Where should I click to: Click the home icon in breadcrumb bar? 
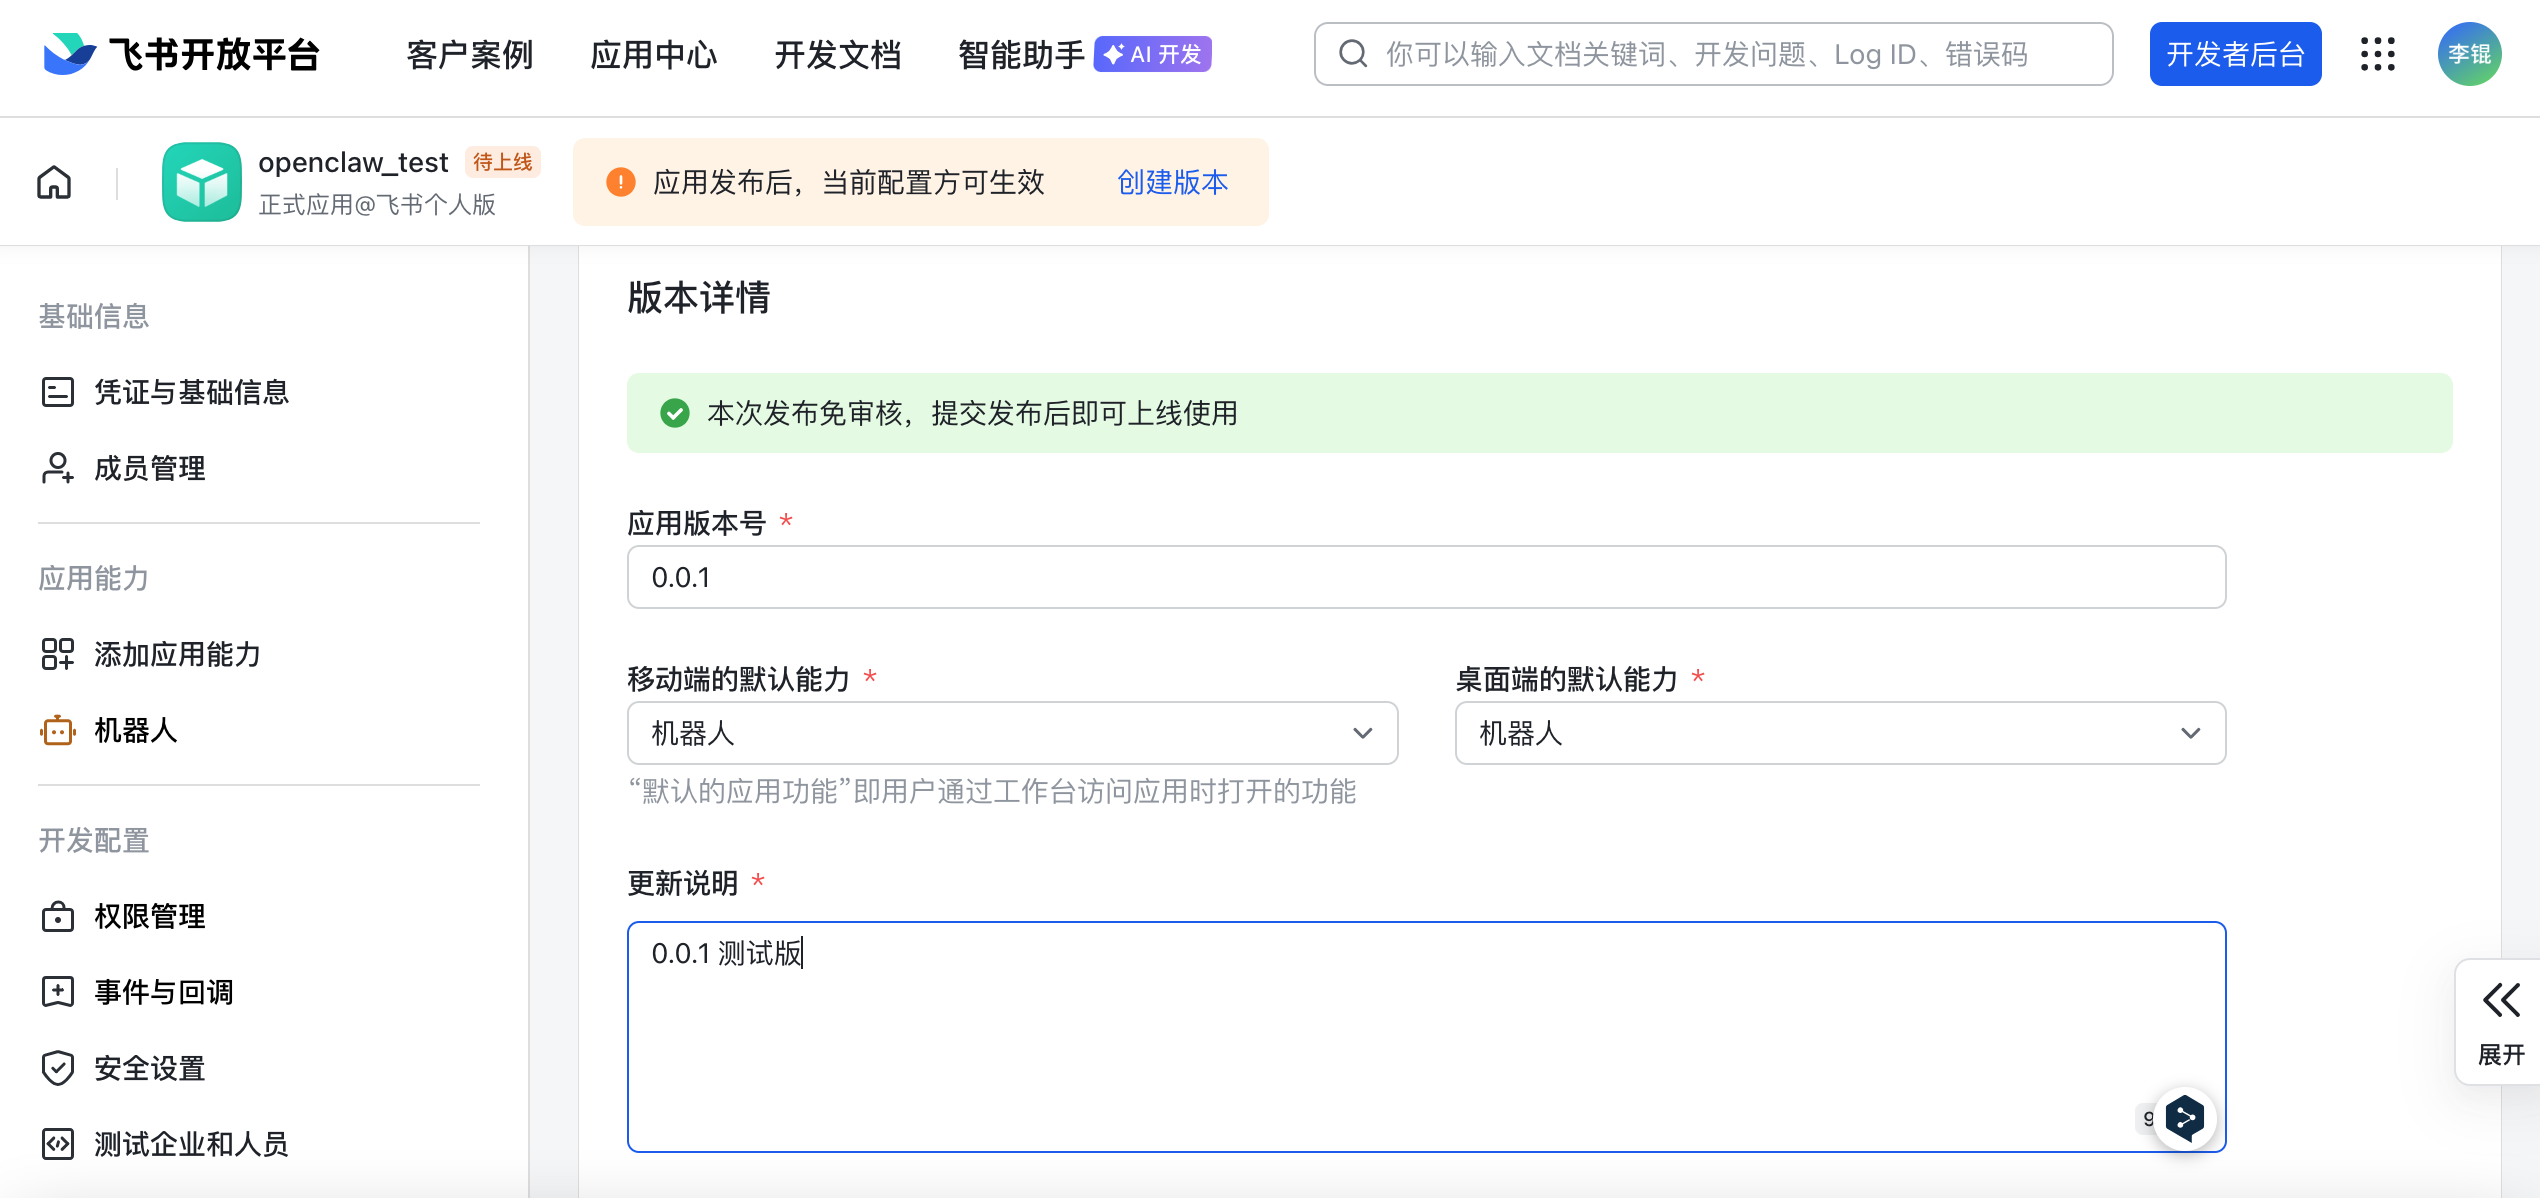pyautogui.click(x=54, y=182)
